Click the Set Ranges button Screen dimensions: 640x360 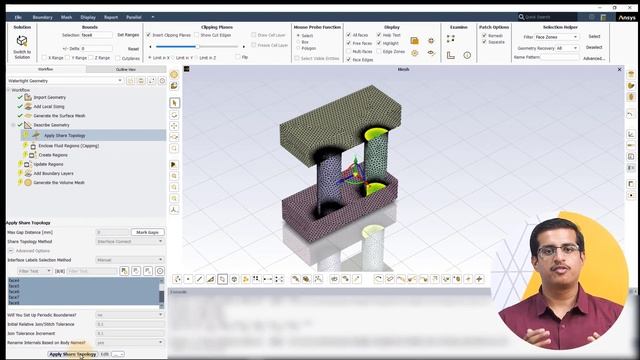128,35
